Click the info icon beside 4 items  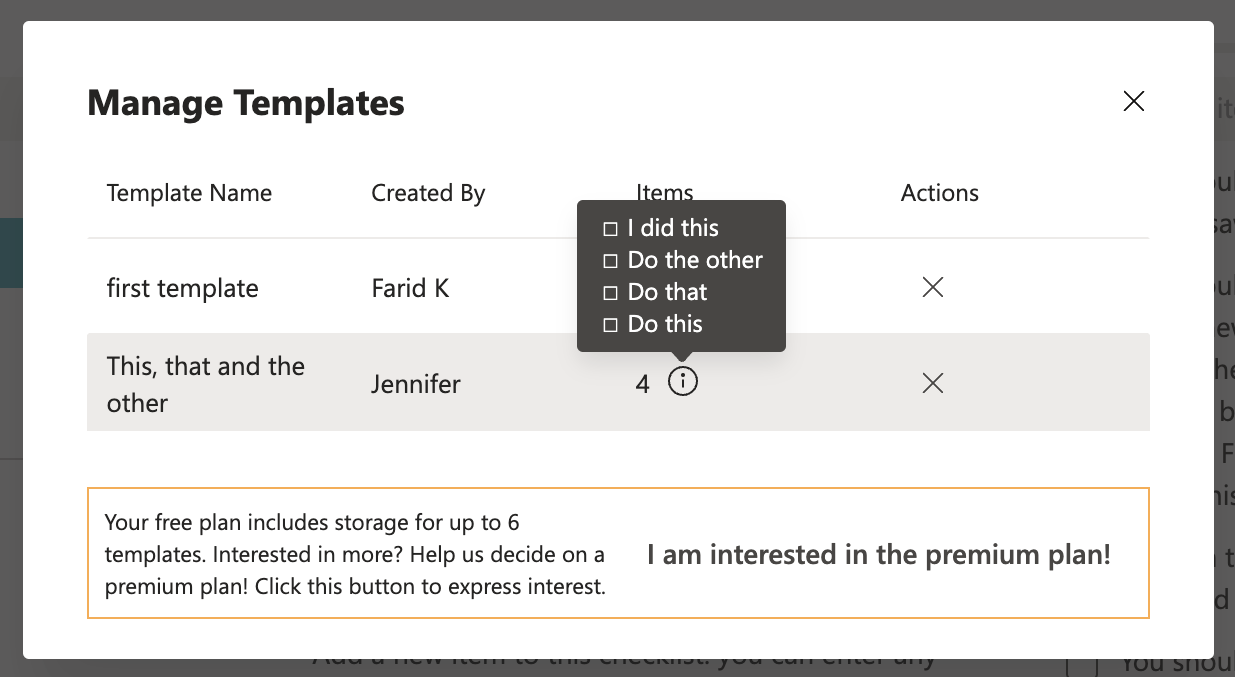pos(683,382)
